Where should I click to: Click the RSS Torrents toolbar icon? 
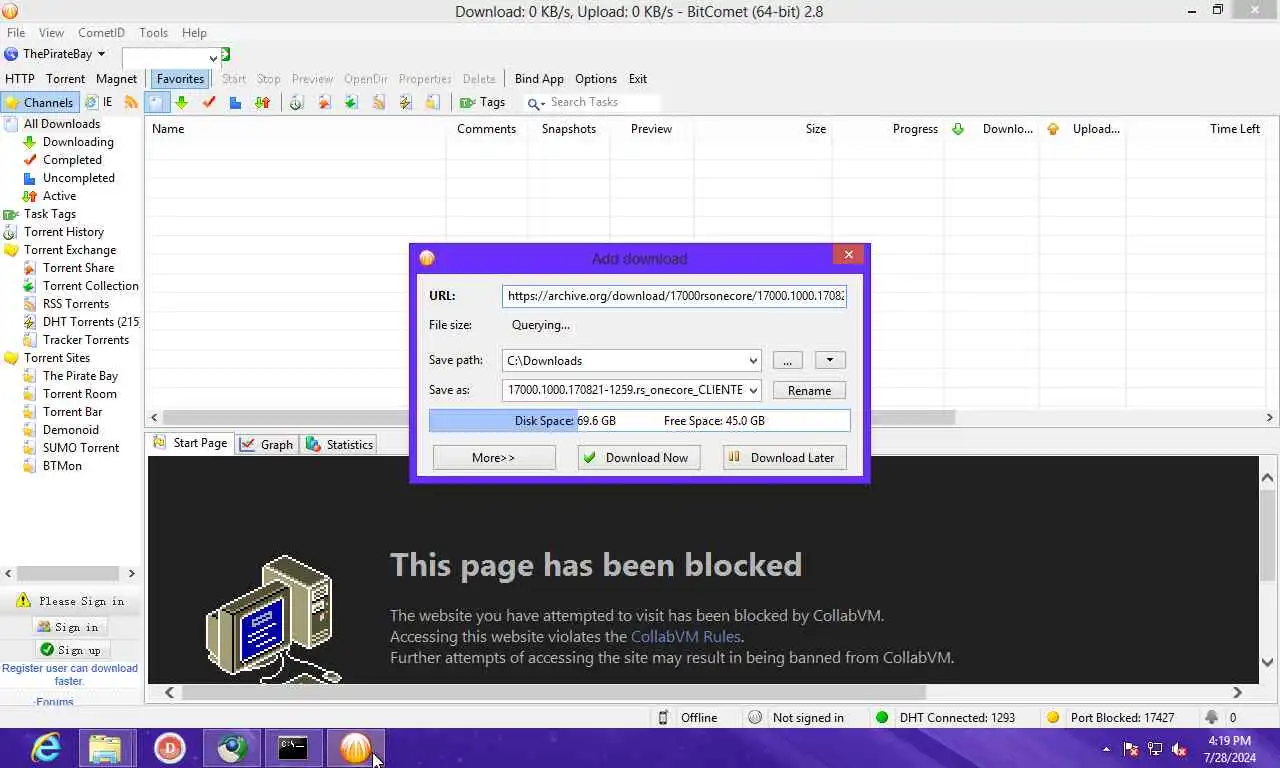point(378,102)
